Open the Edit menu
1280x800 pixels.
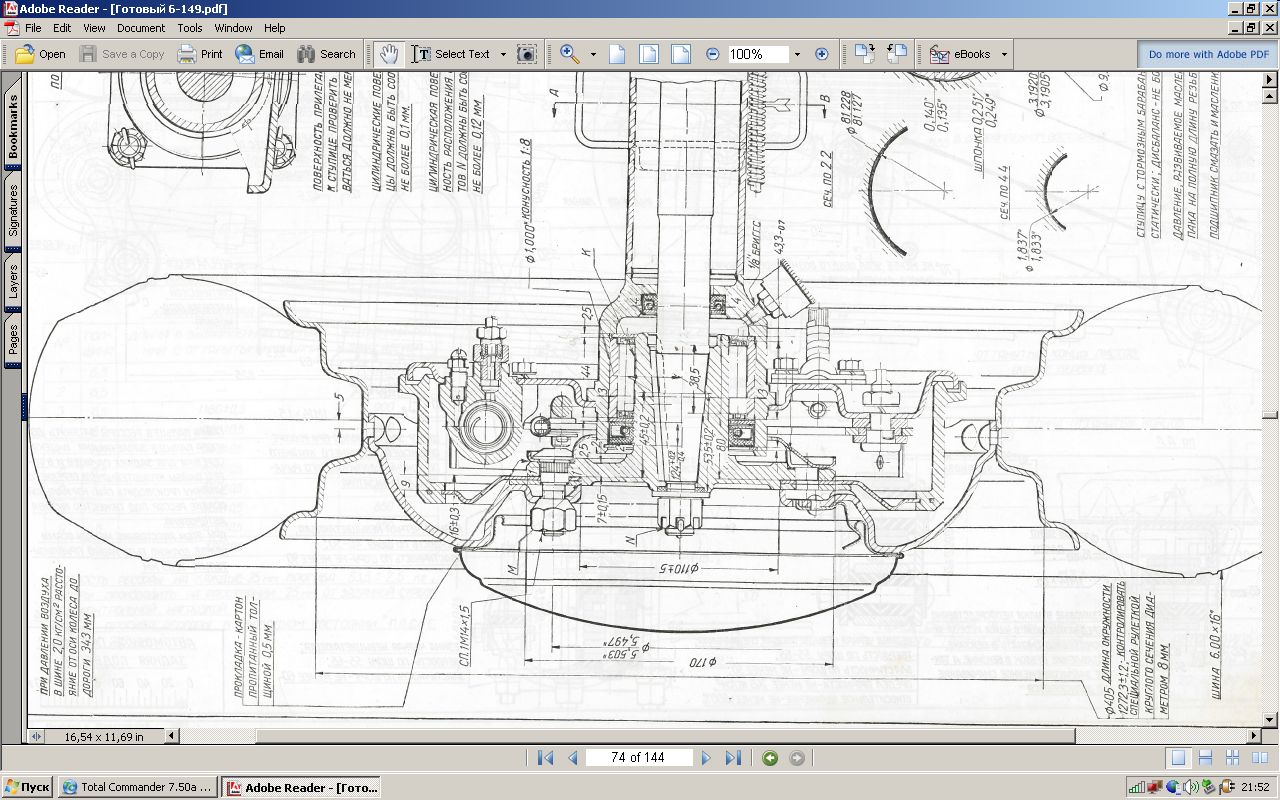(x=62, y=28)
